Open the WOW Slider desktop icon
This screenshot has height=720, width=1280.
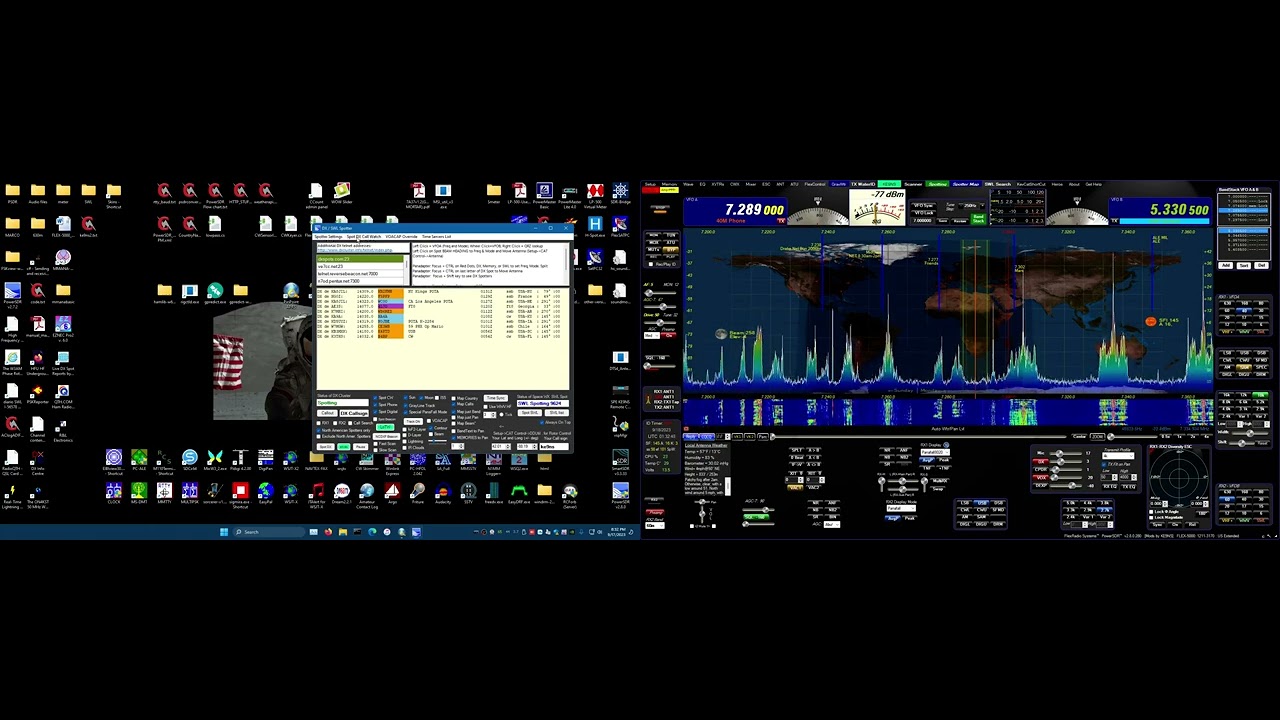tap(342, 193)
